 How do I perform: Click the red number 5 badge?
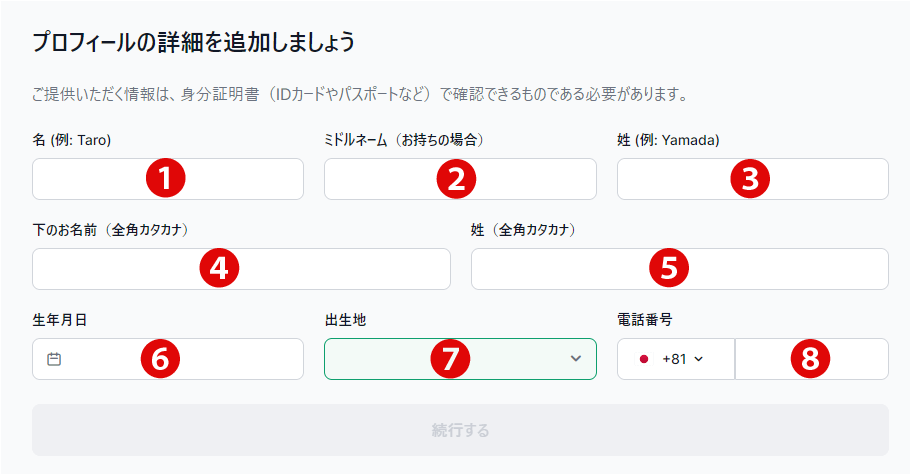(669, 267)
